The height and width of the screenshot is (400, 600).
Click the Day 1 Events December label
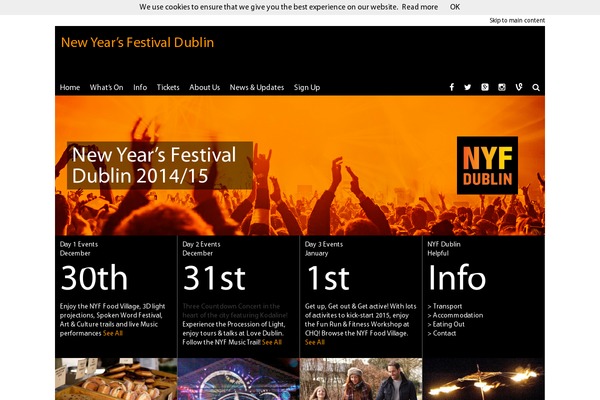pos(79,249)
